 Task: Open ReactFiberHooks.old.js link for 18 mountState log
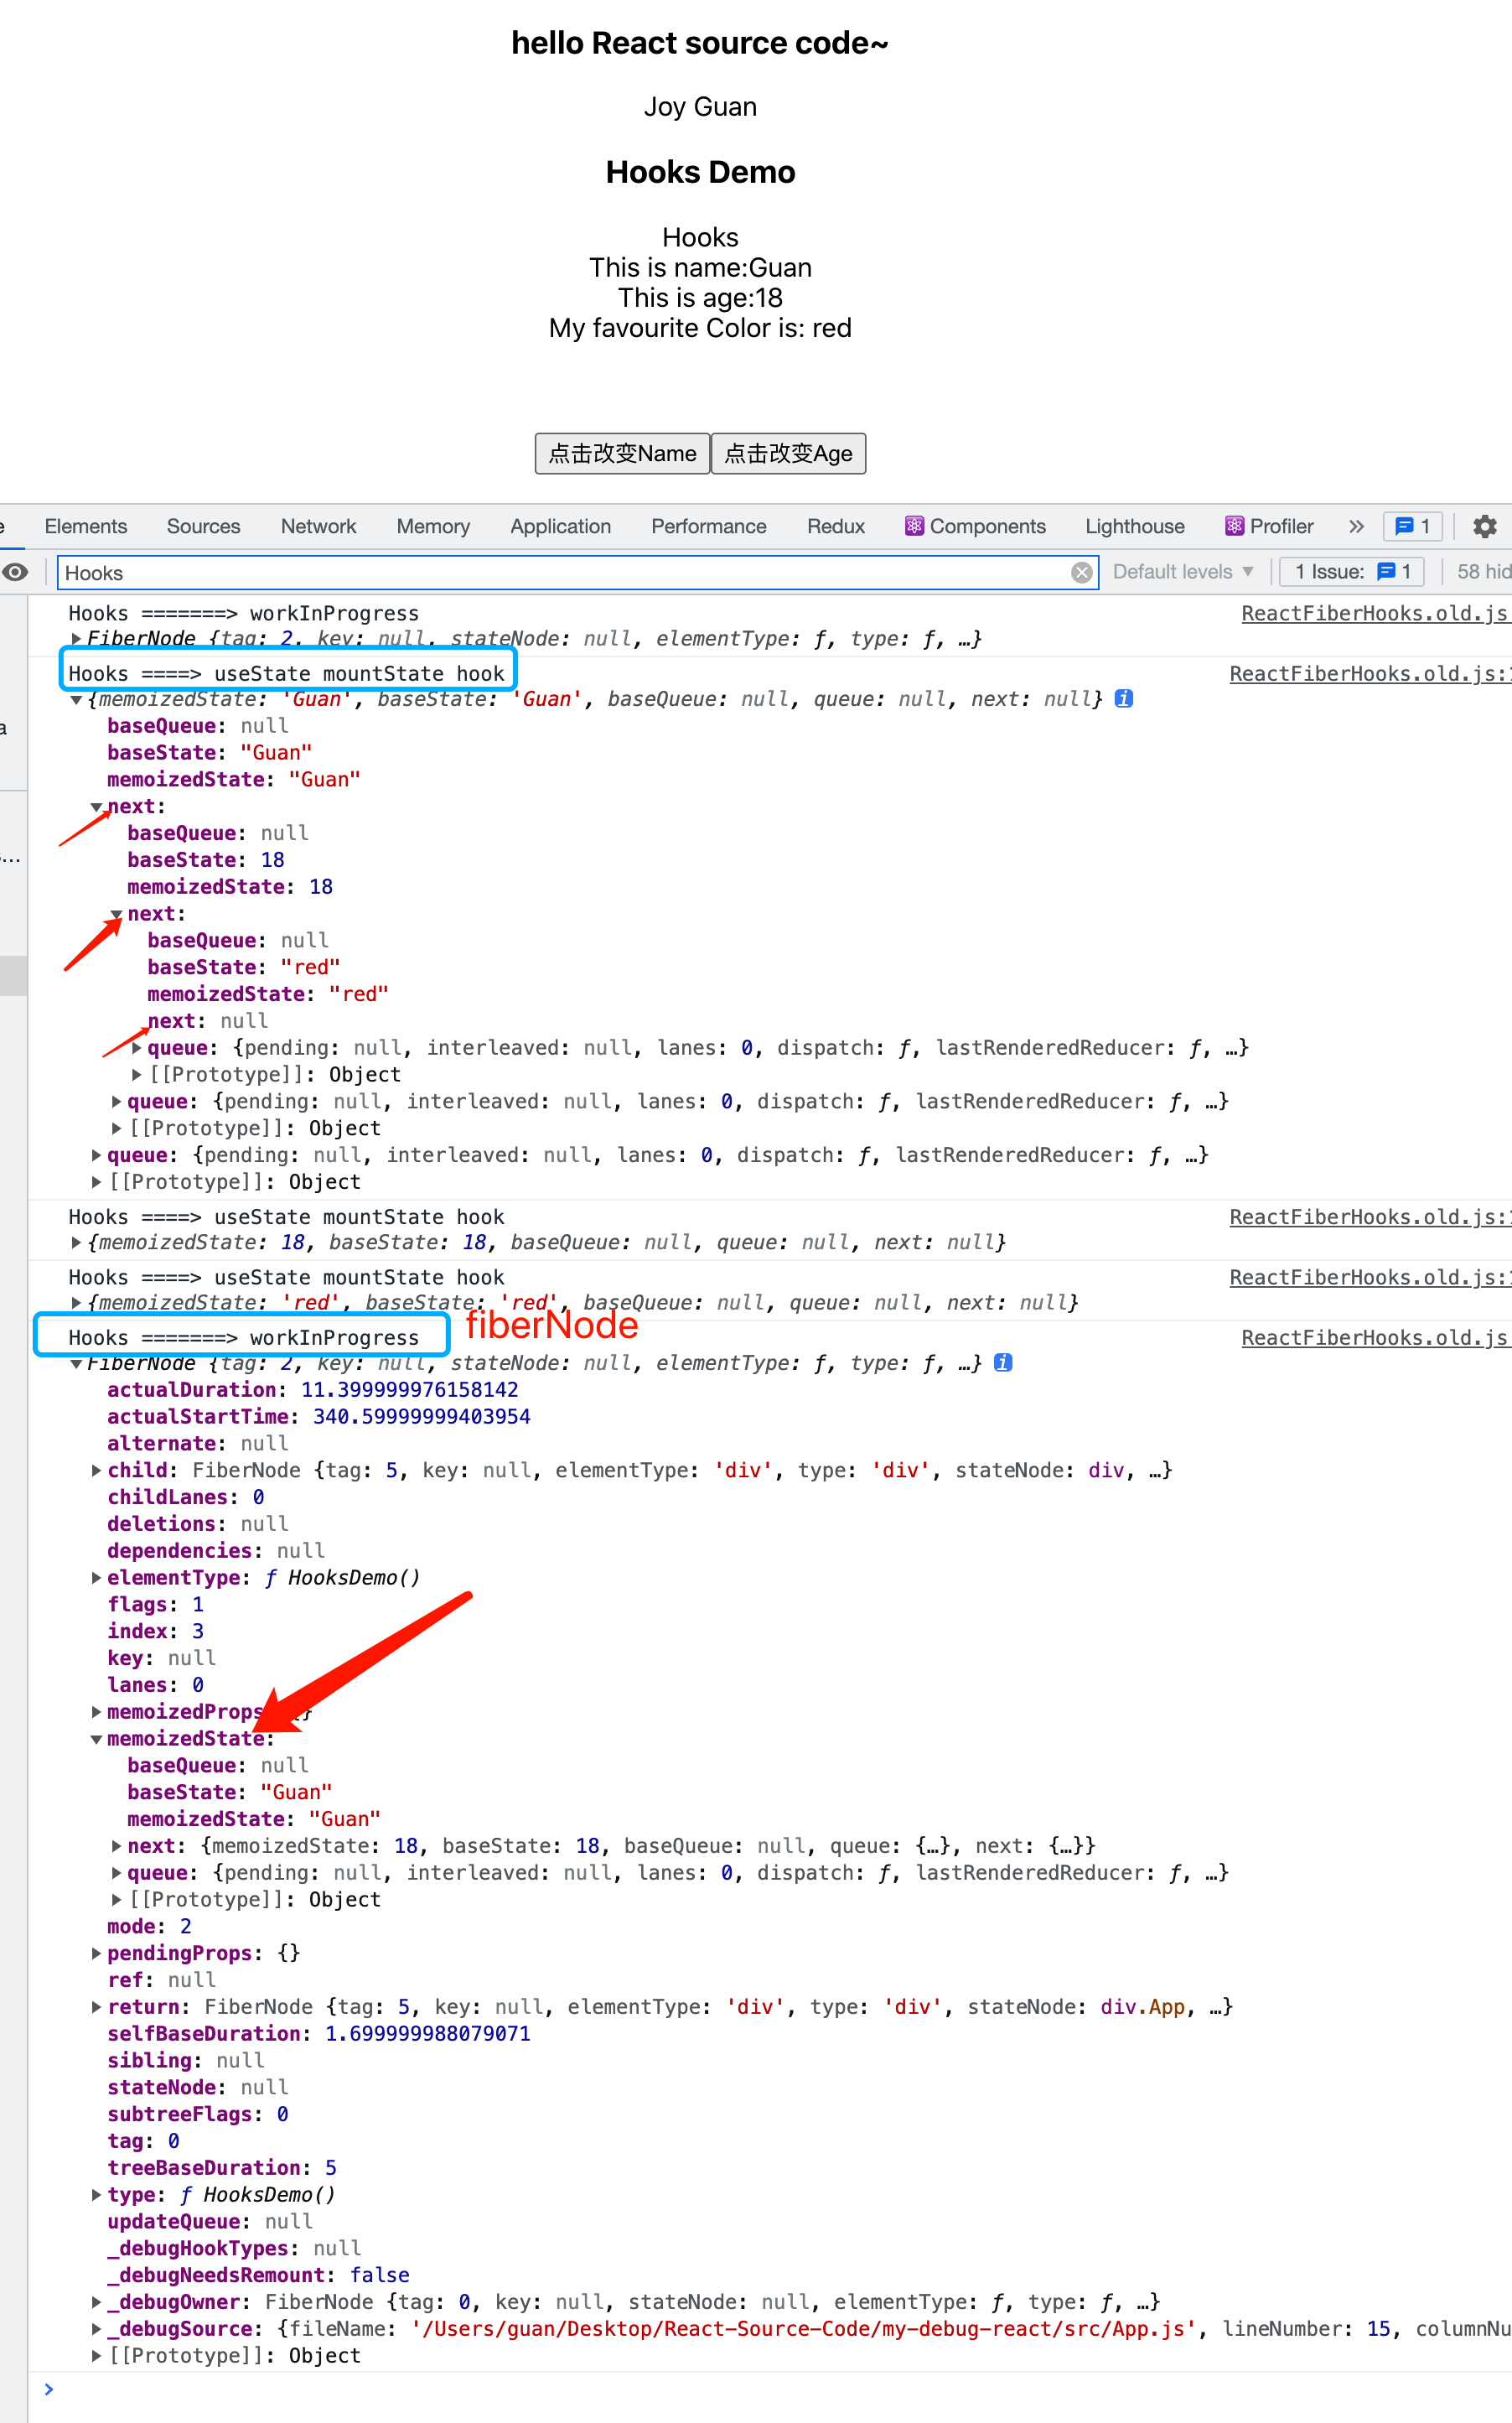click(x=1369, y=1216)
